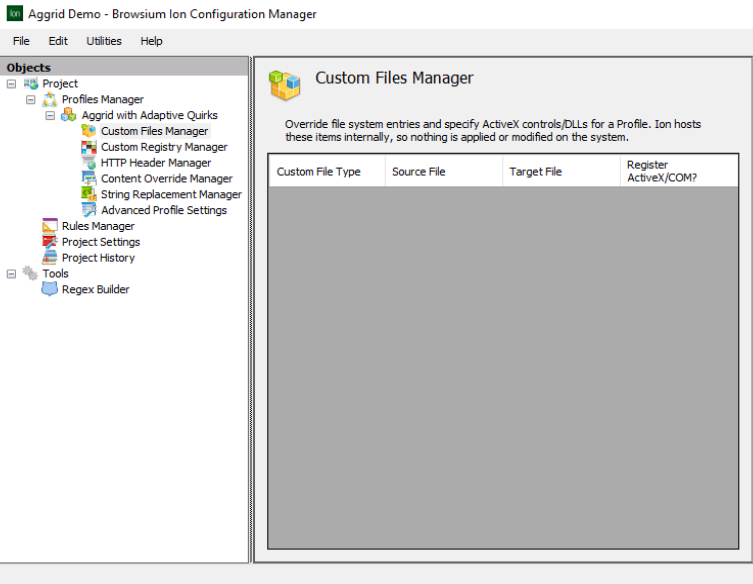Click the Project Settings icon

click(x=49, y=242)
